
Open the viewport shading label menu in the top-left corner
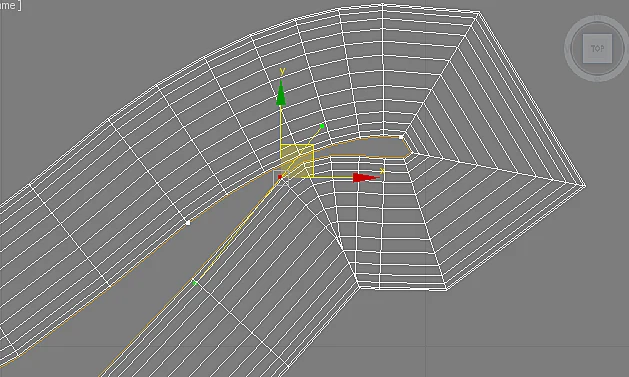pos(10,5)
